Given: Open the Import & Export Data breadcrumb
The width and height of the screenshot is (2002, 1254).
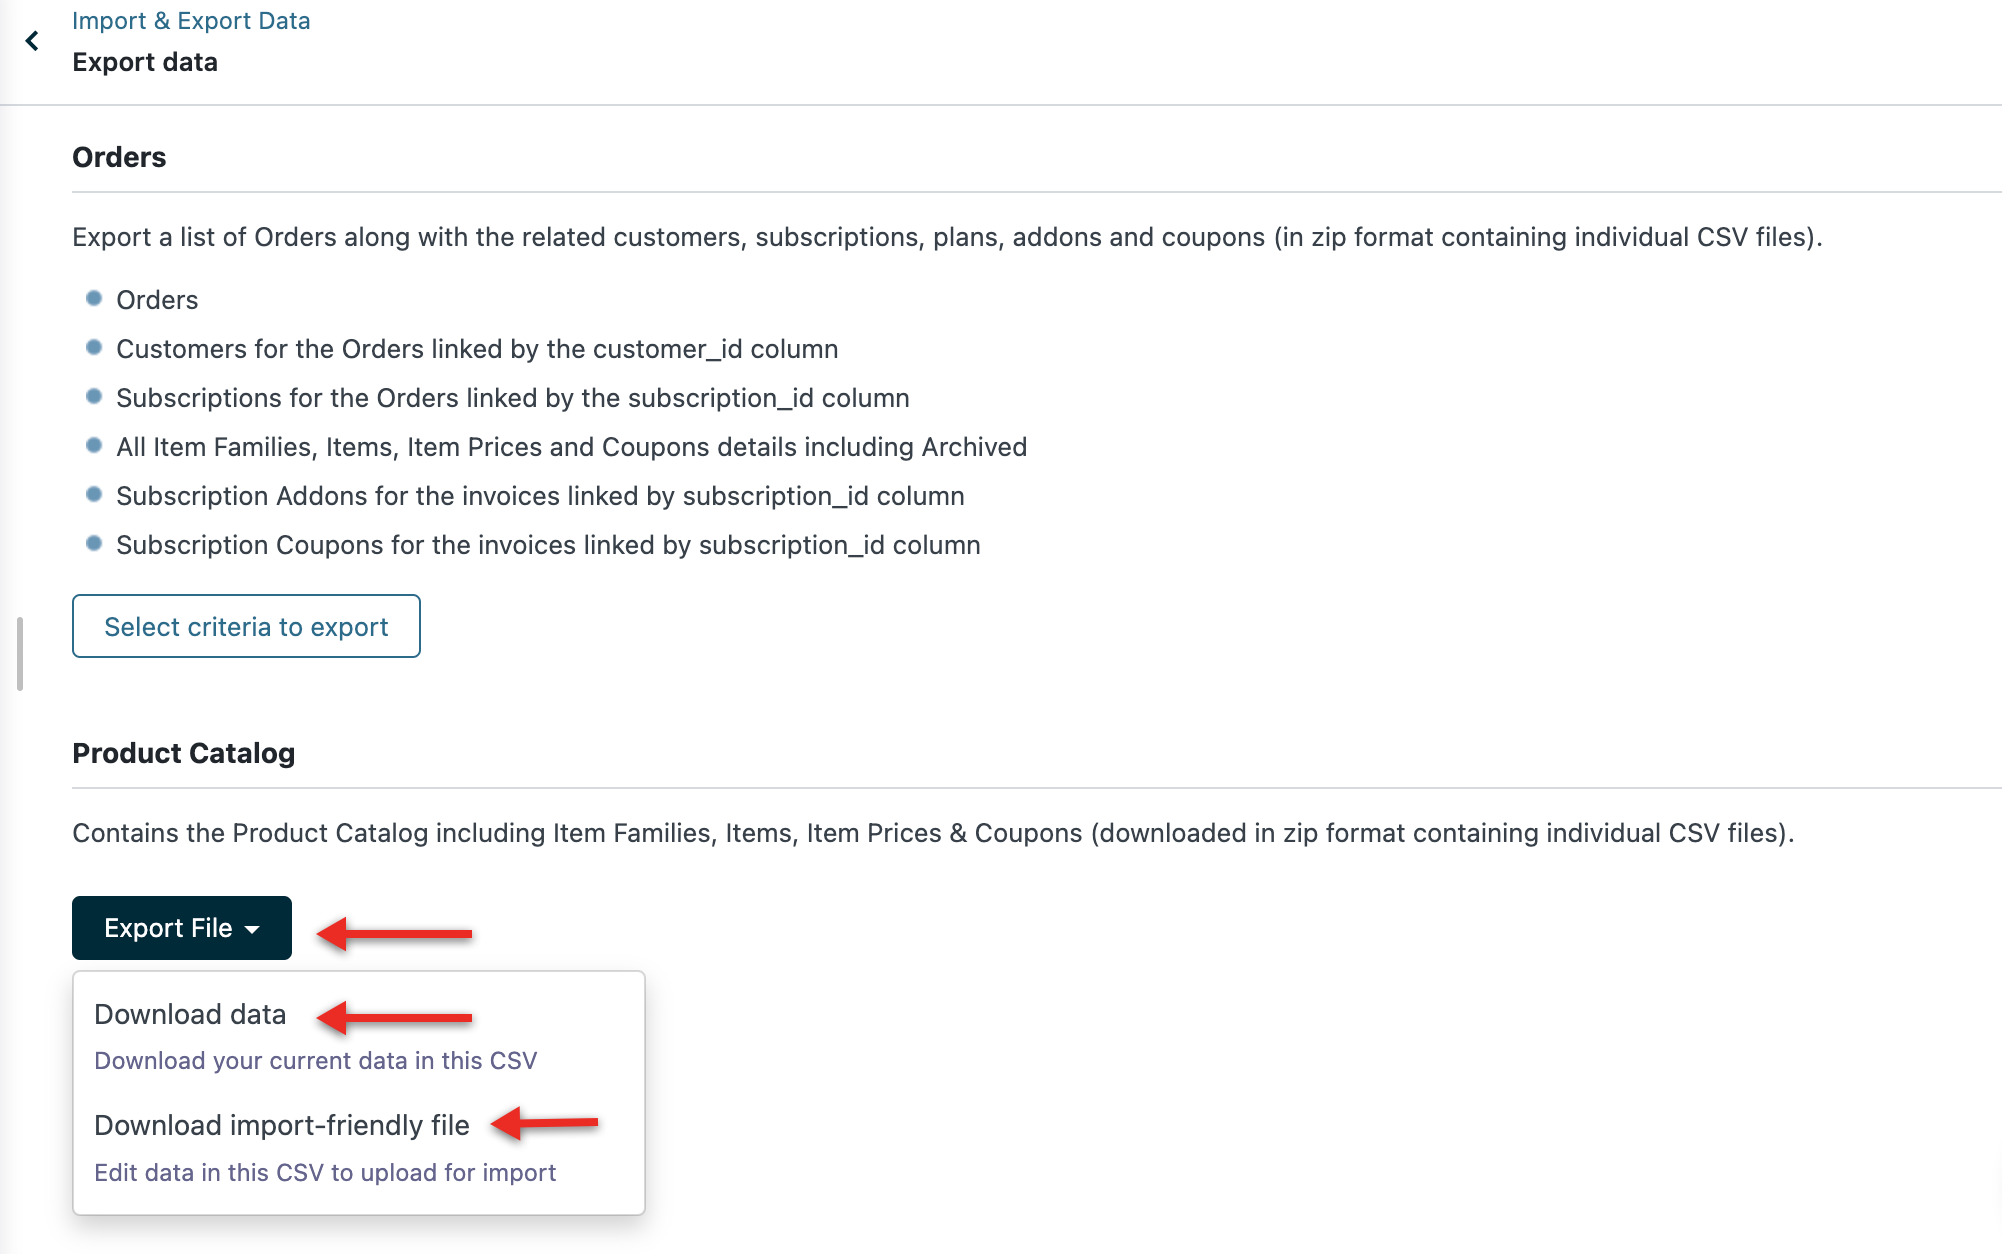Looking at the screenshot, I should (191, 21).
